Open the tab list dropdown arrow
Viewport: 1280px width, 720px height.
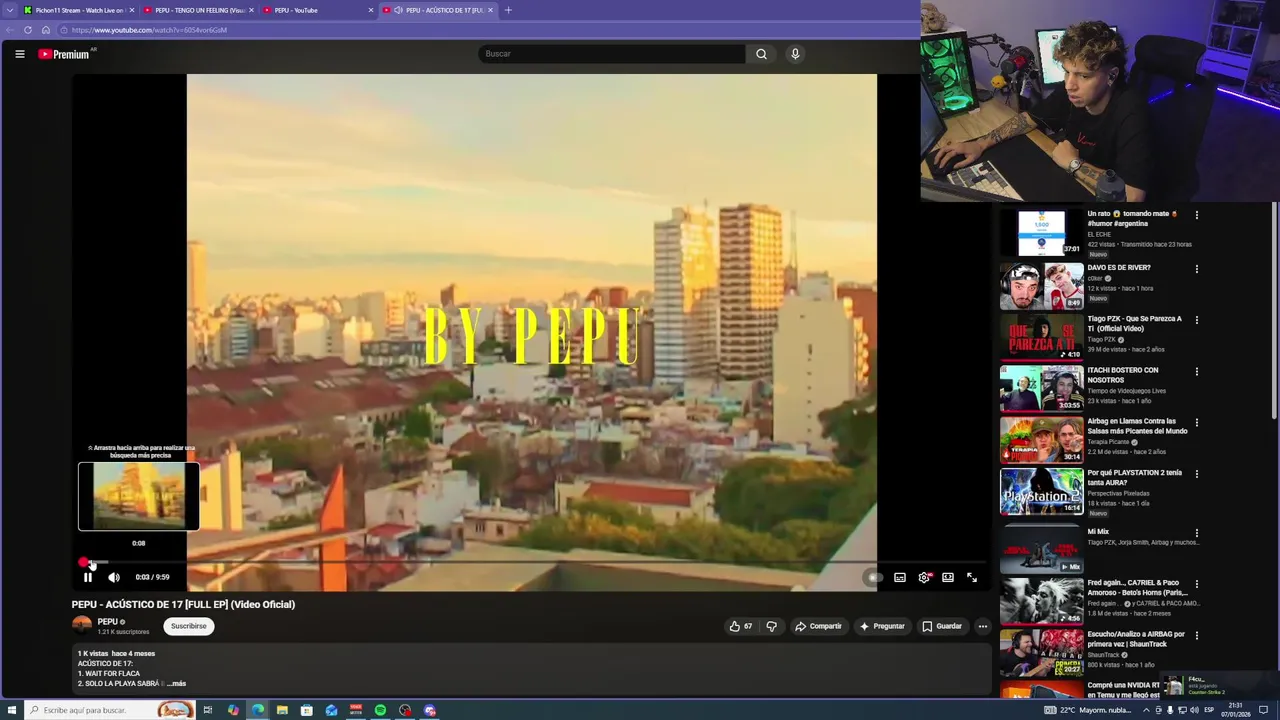click(x=9, y=10)
